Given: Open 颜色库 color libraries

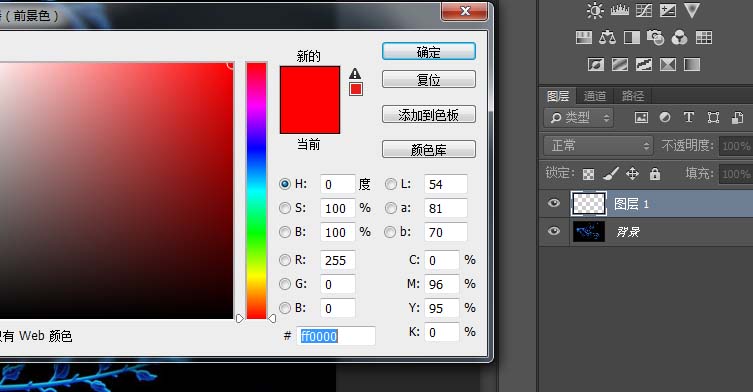Looking at the screenshot, I should click(429, 149).
